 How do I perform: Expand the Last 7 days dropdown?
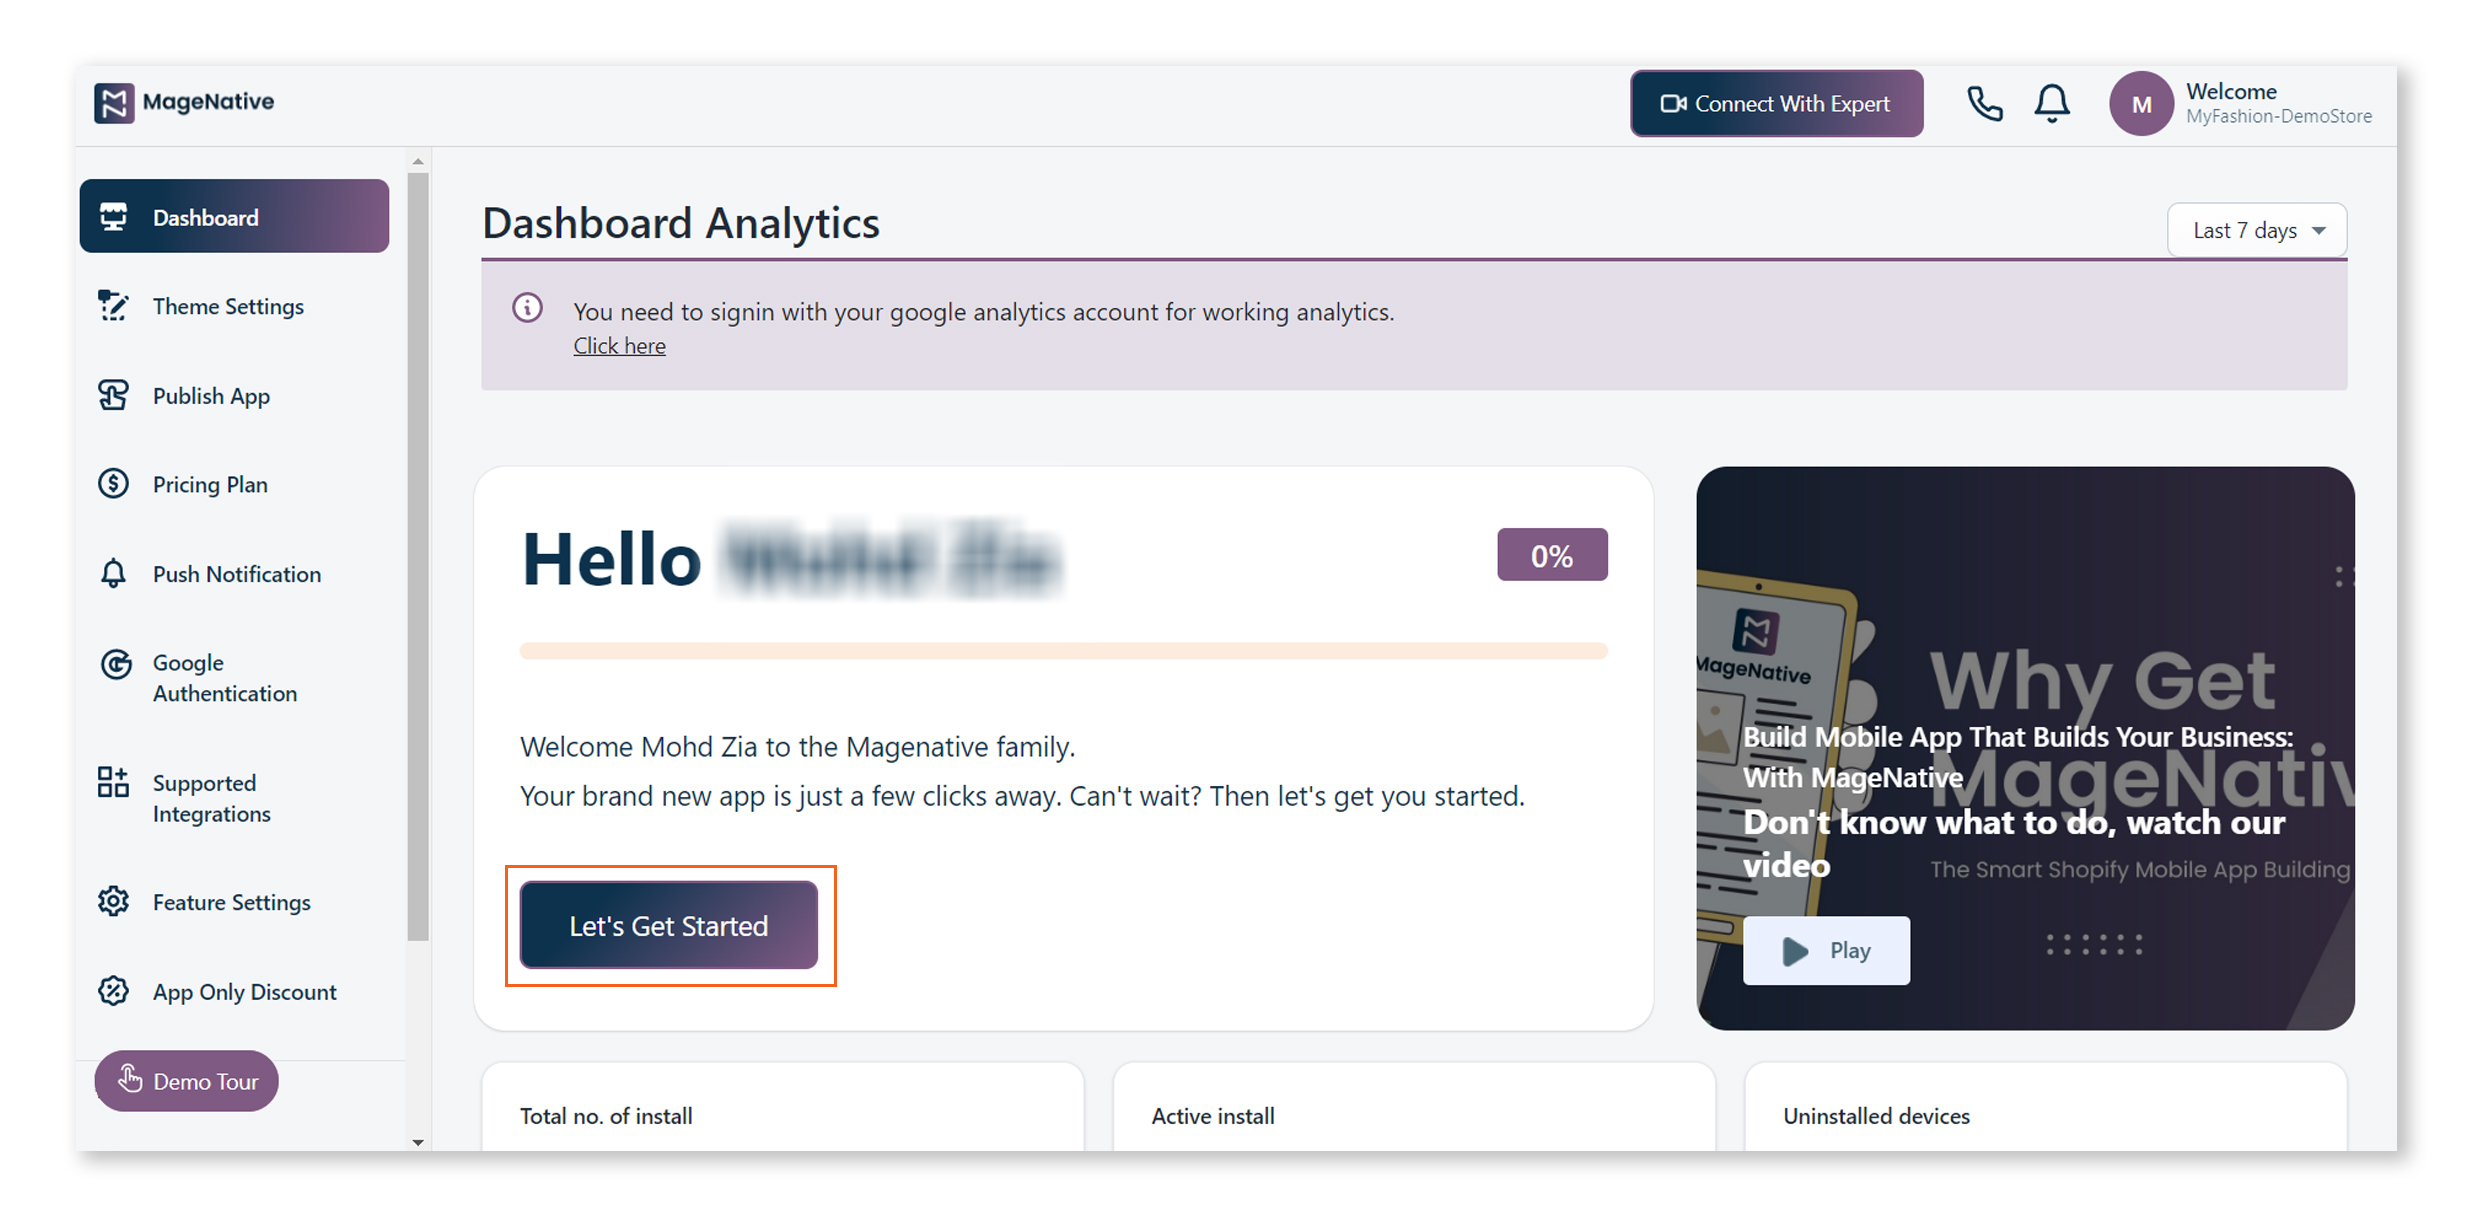(2257, 230)
